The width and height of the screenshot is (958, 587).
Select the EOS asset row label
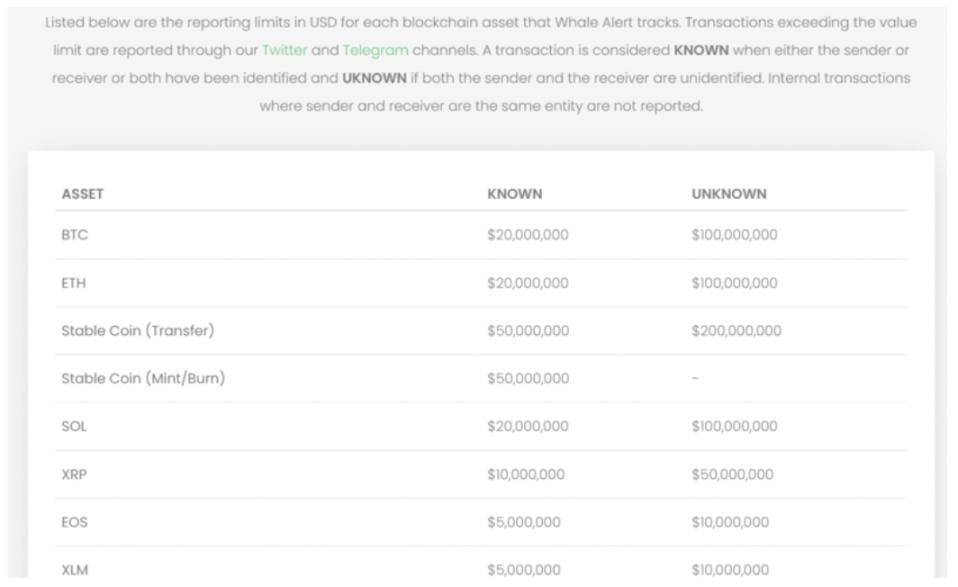75,522
